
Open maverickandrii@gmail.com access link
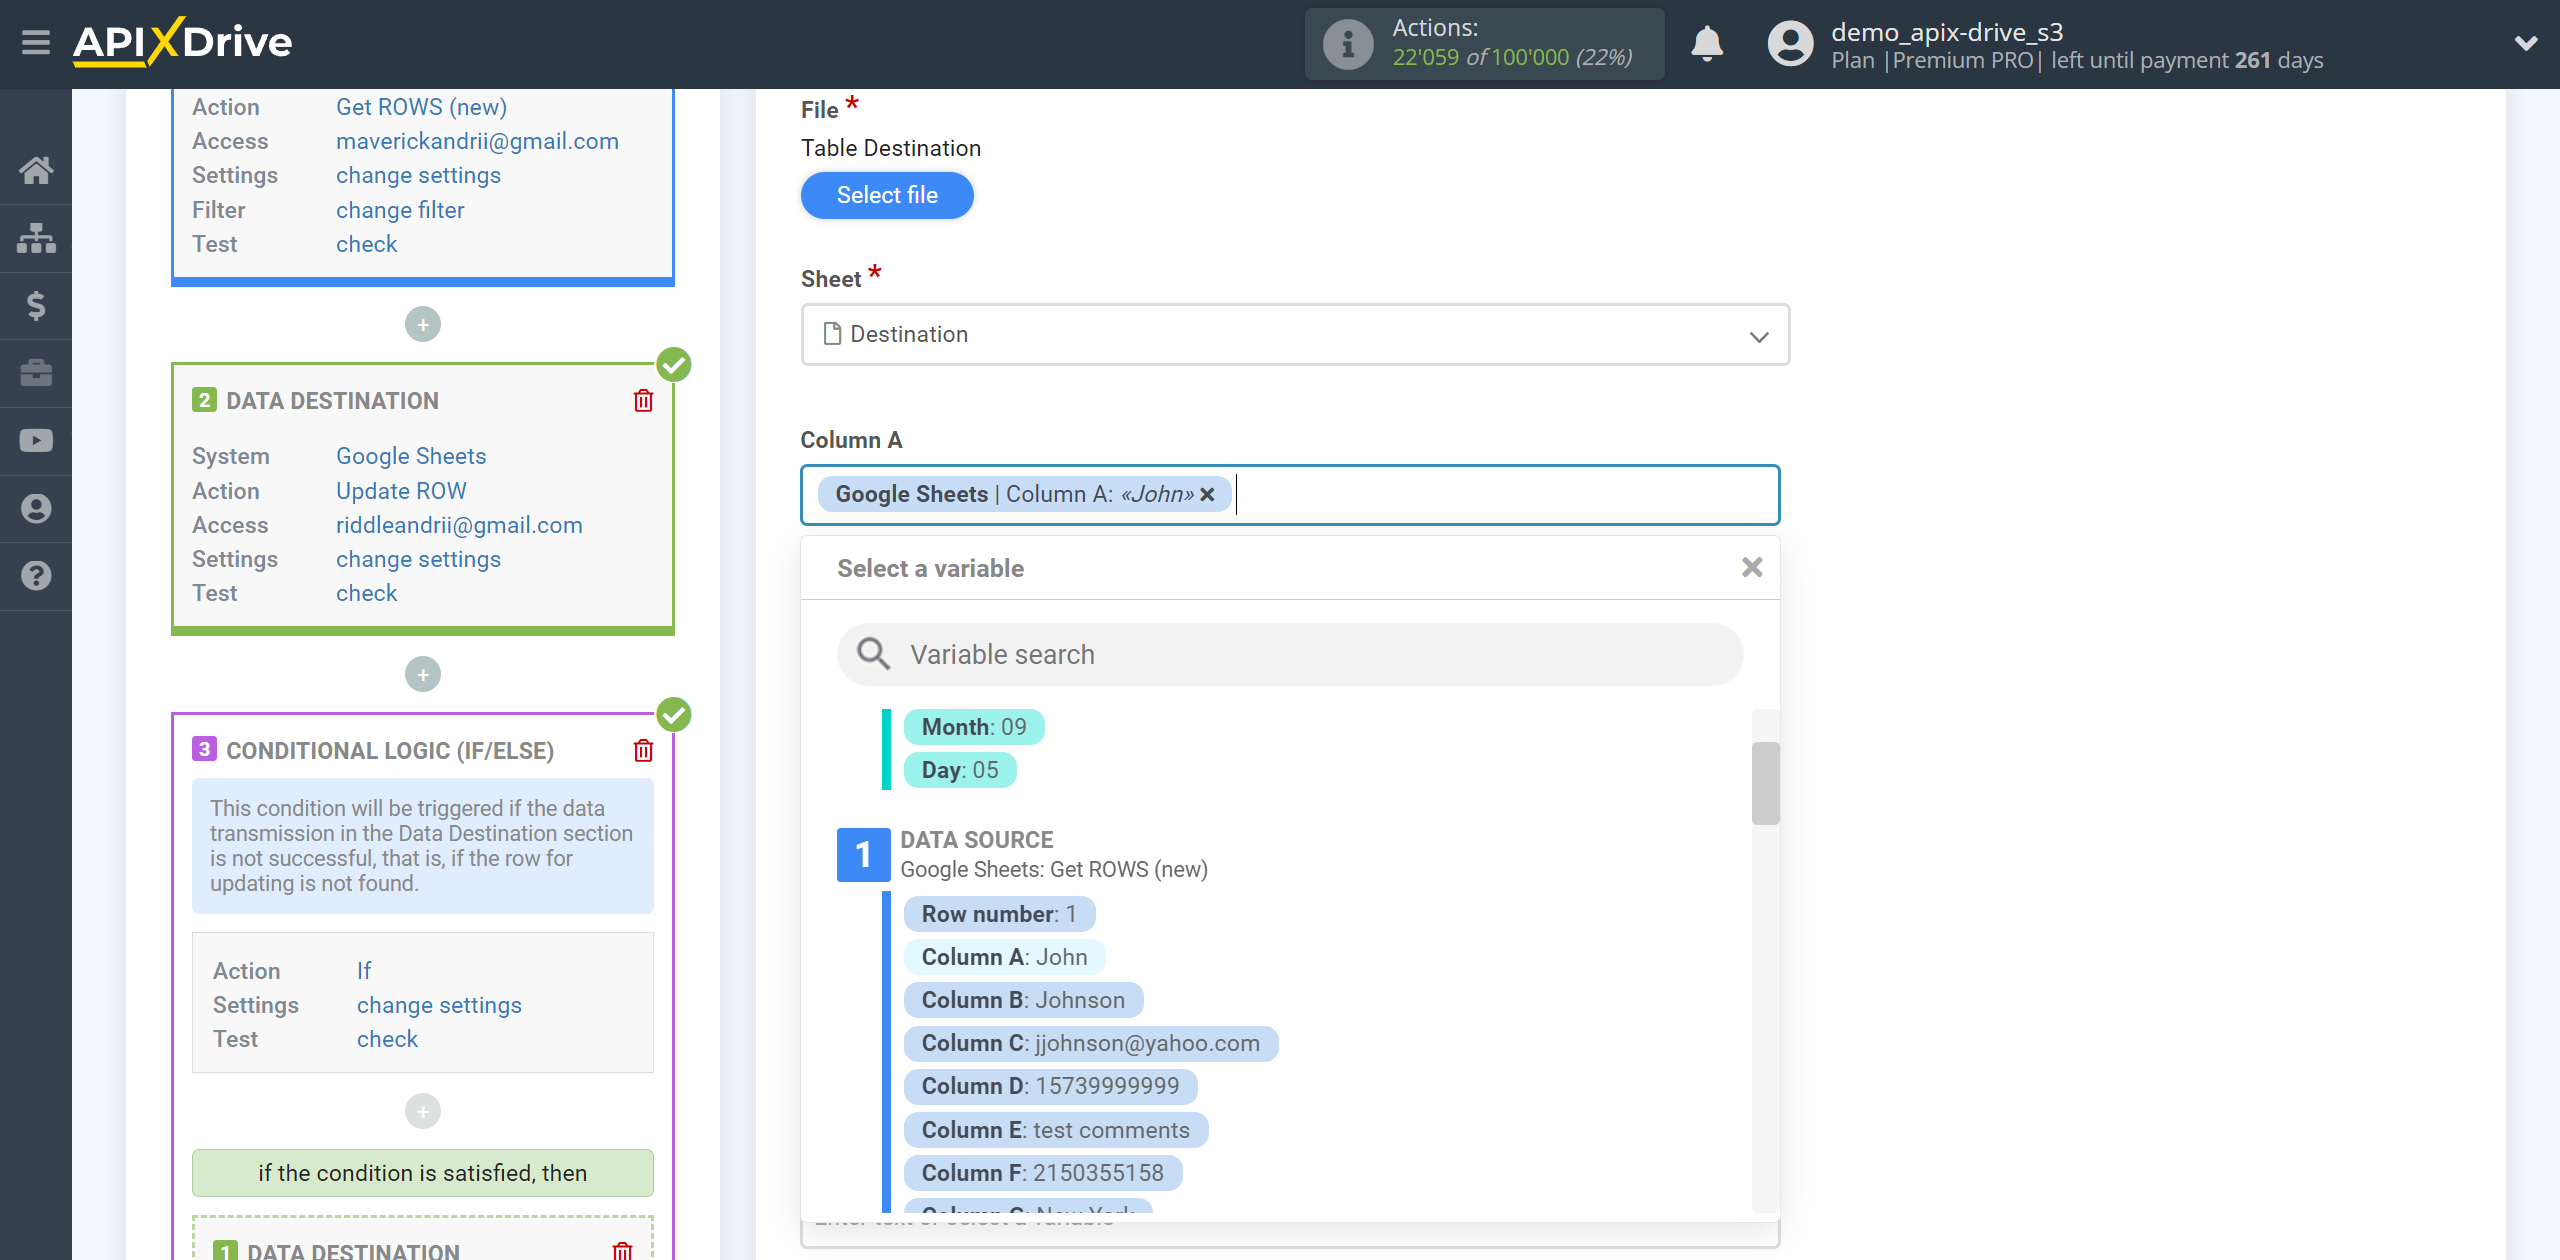coord(477,141)
